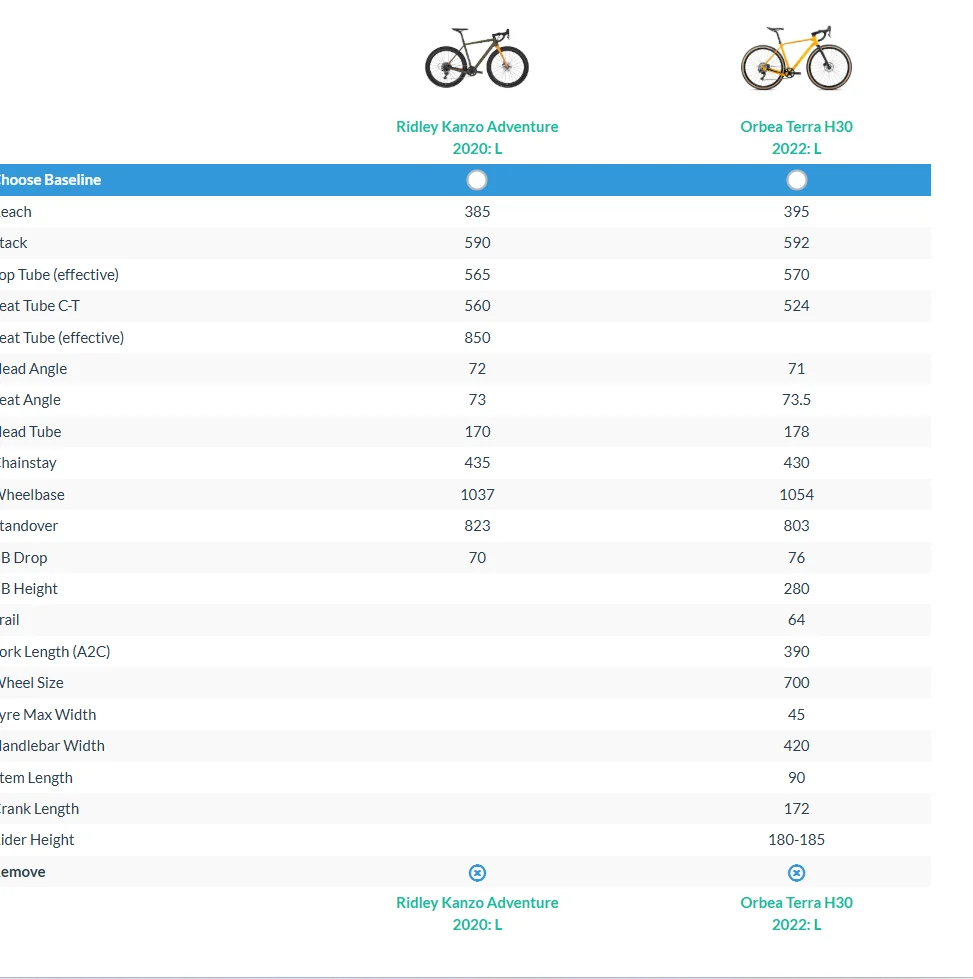Open the Orbea Terra H30 bike image
This screenshot has height=979, width=973.
tap(796, 58)
